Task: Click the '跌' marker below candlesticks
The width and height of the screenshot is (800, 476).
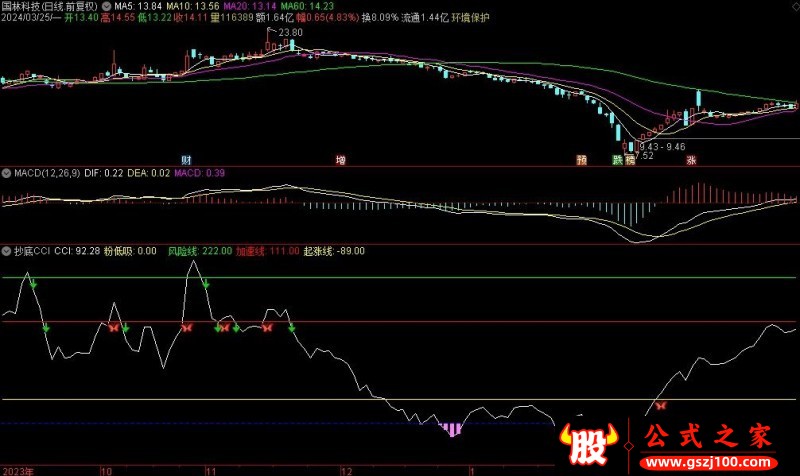Action: click(616, 160)
